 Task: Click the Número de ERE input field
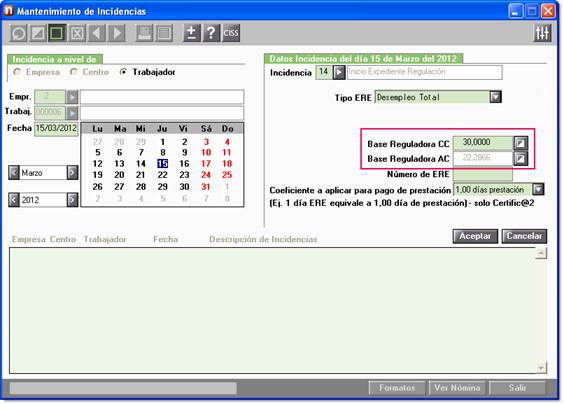[483, 174]
